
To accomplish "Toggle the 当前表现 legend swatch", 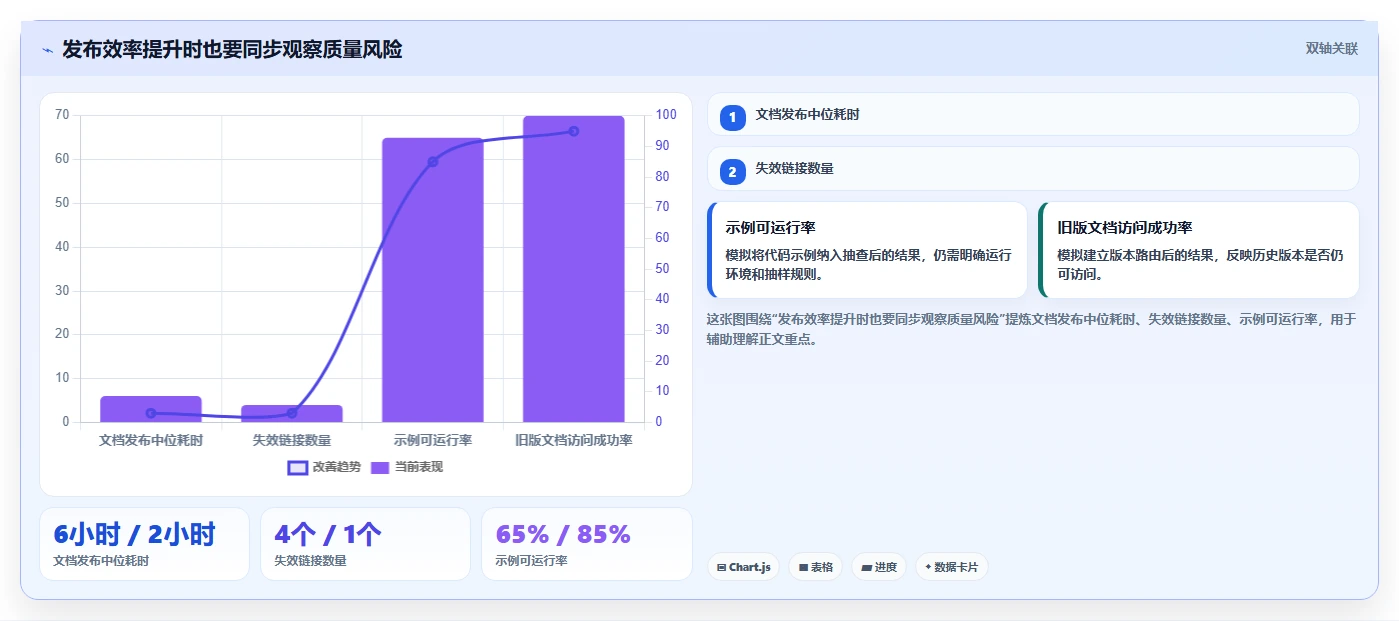I will coord(380,467).
